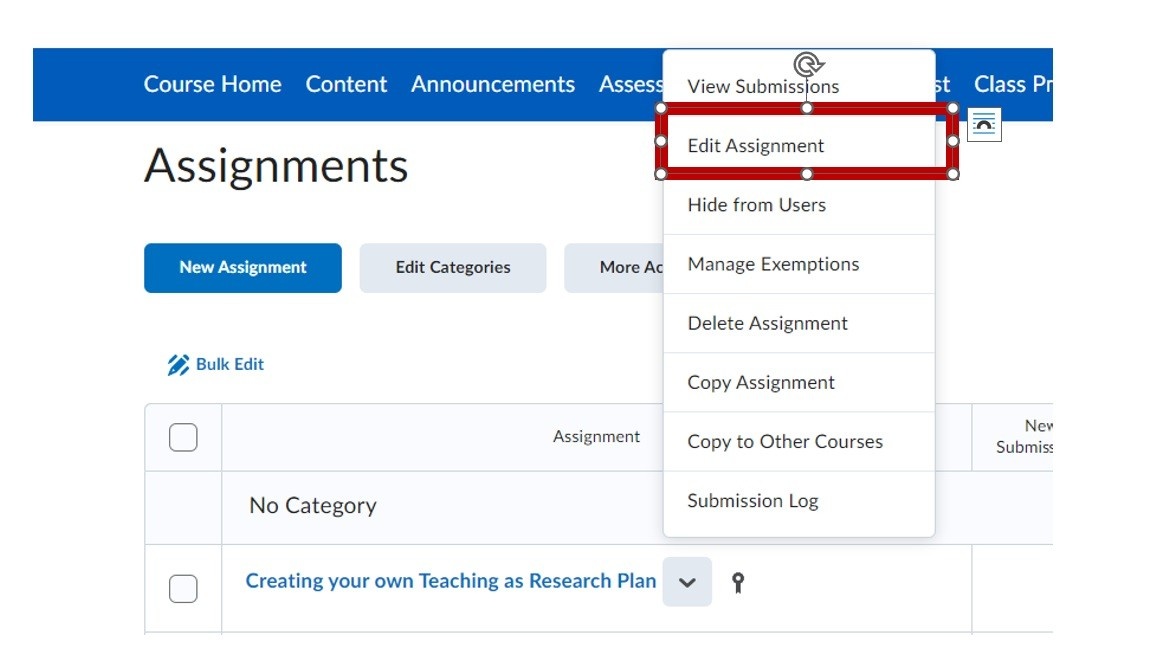The height and width of the screenshot is (668, 1162).
Task: Open Manage Exemptions from the menu
Action: (x=773, y=264)
